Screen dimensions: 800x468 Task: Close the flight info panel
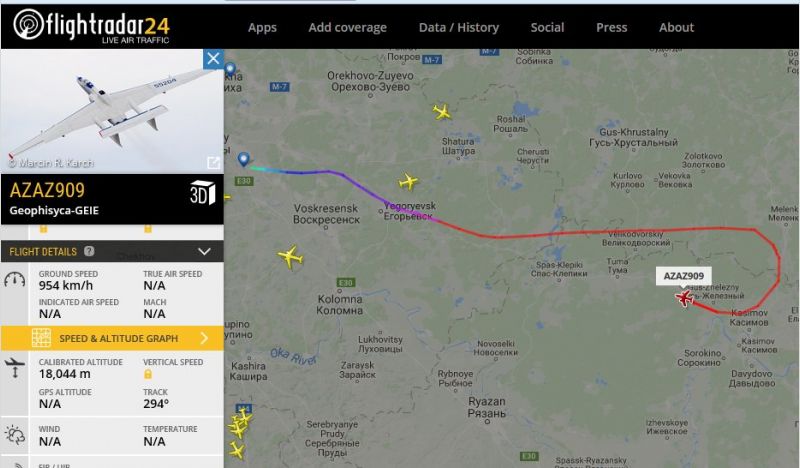pos(213,59)
